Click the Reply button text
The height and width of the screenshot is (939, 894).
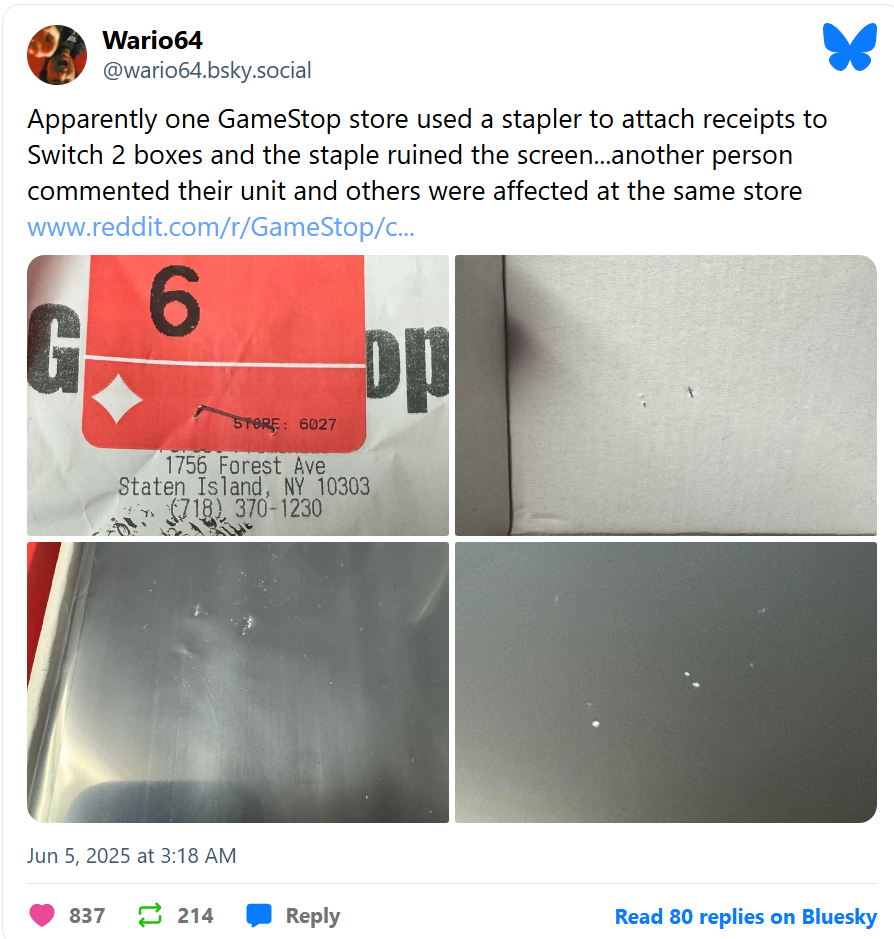313,916
